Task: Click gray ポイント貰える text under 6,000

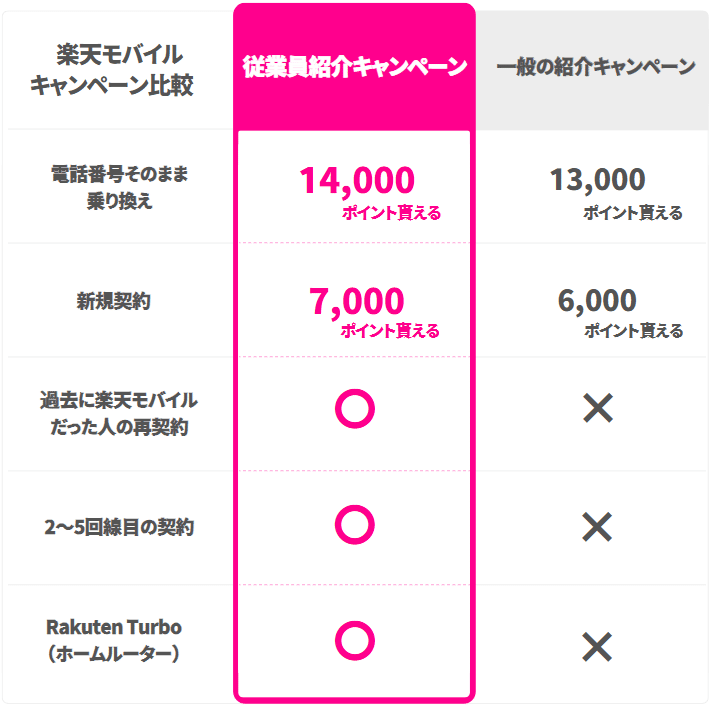Action: (634, 331)
